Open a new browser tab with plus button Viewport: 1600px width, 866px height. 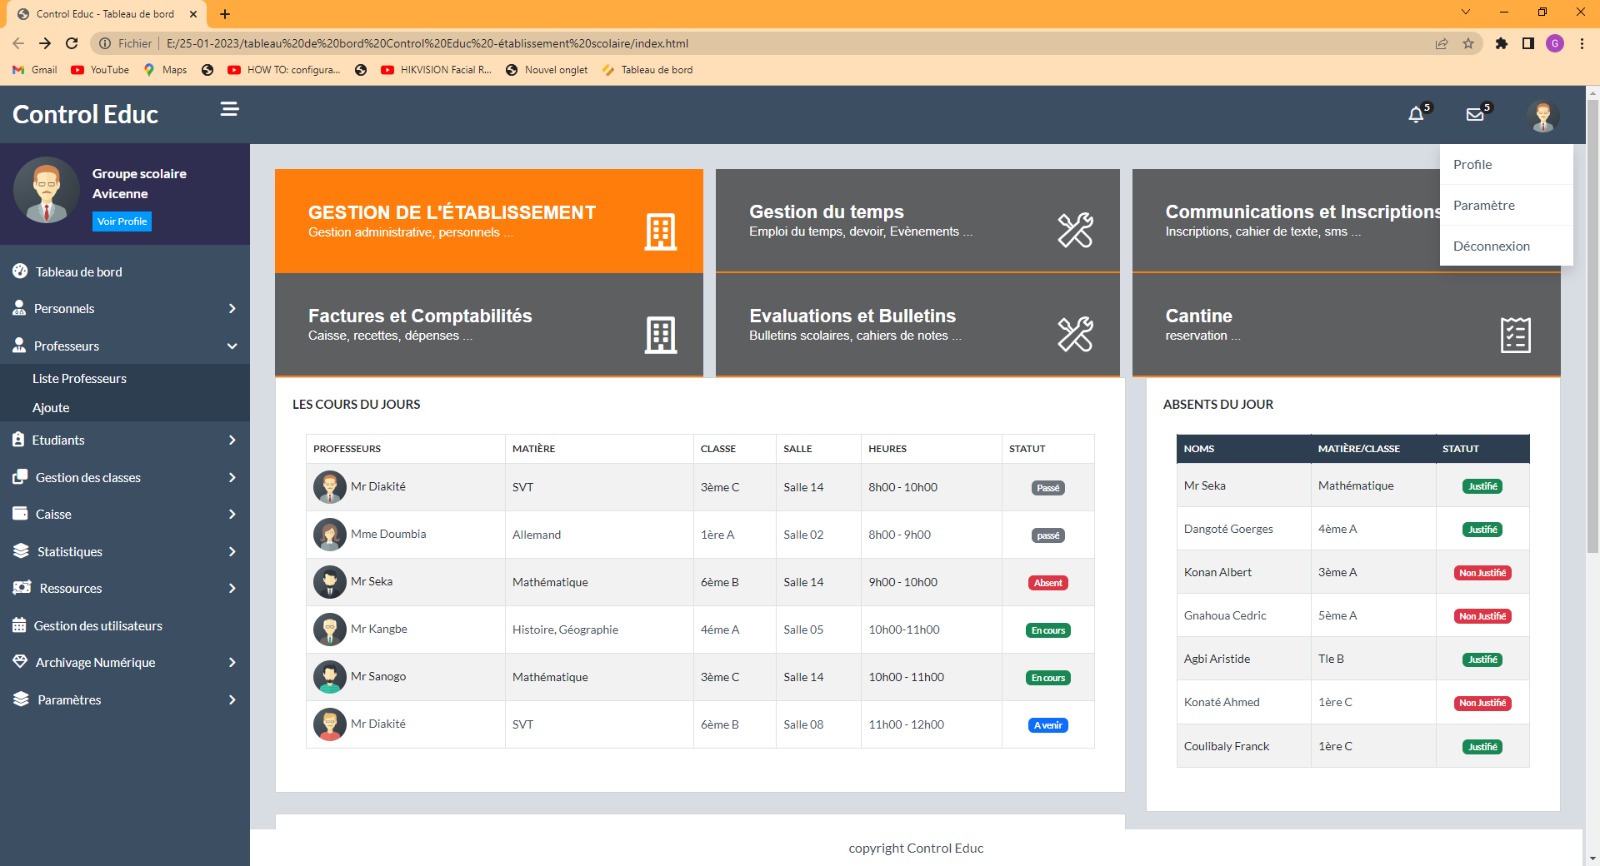225,14
